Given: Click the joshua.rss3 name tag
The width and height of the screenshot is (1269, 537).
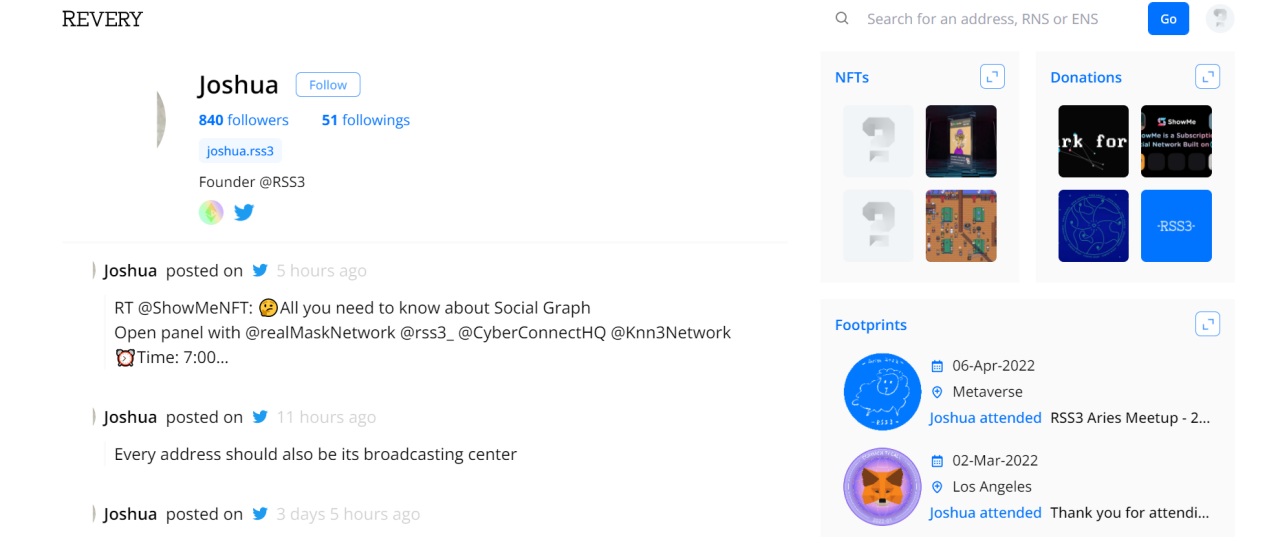Looking at the screenshot, I should click(x=240, y=151).
